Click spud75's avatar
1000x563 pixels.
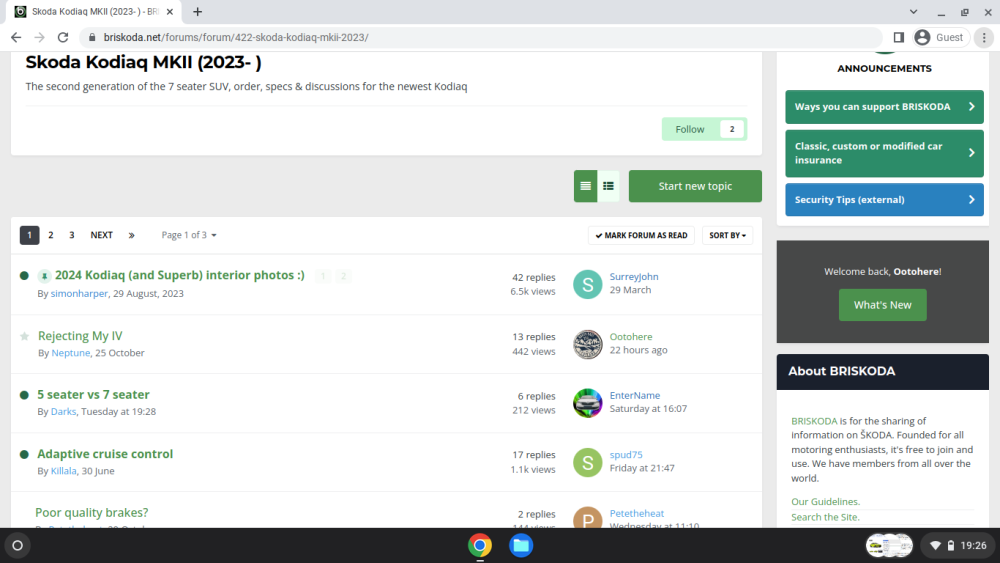click(587, 463)
